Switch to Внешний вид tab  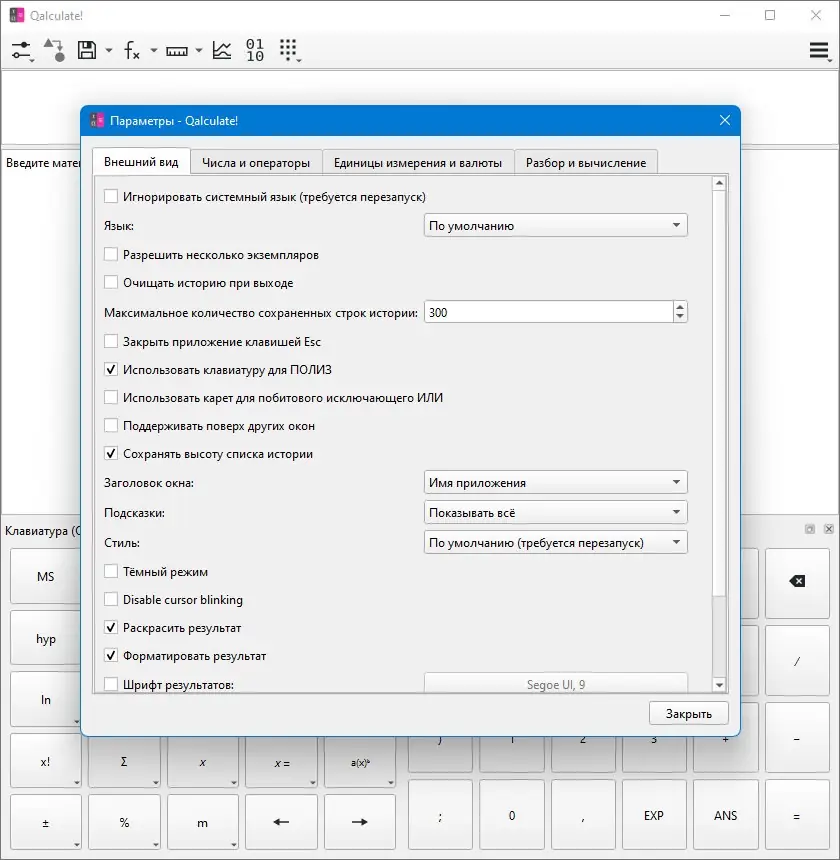[x=141, y=162]
